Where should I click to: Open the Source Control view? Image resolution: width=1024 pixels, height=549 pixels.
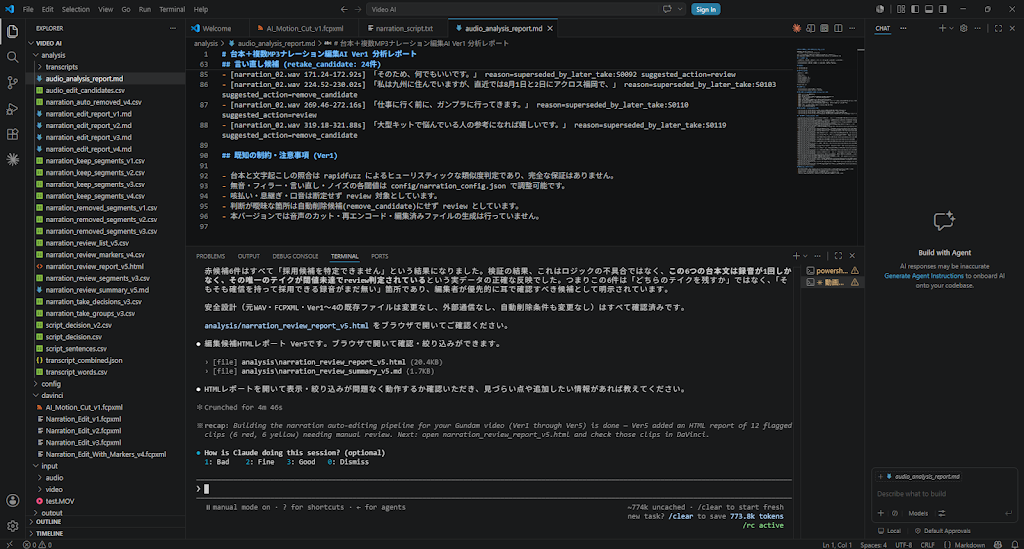(x=12, y=83)
